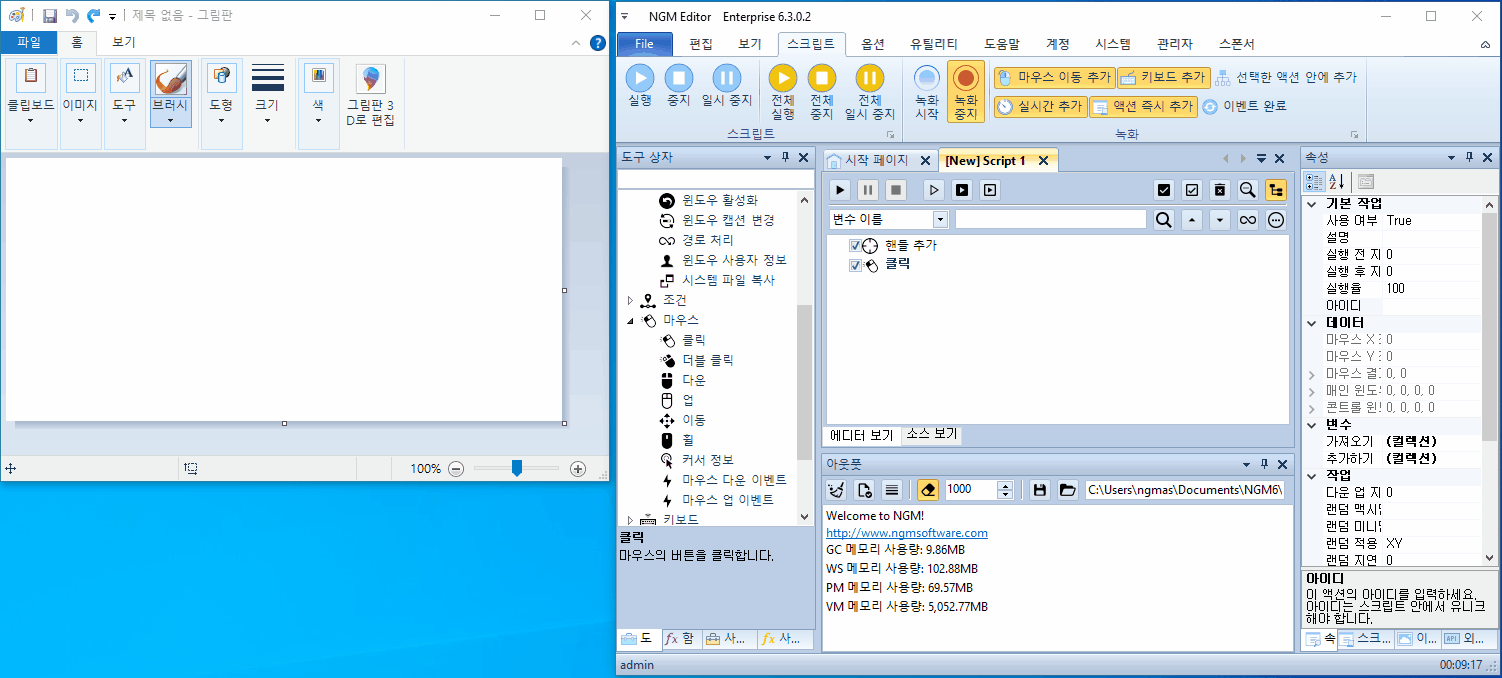Collapse the 기본 작업 section in properties
Image resolution: width=1502 pixels, height=678 pixels.
[1312, 204]
